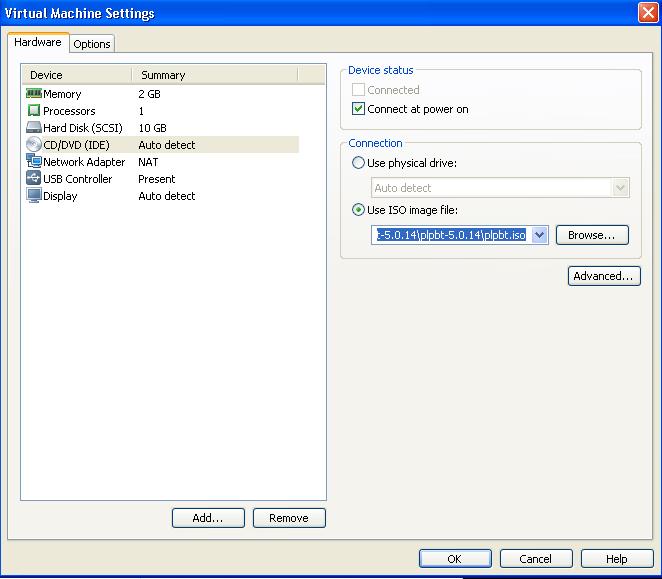Image resolution: width=662 pixels, height=579 pixels.
Task: Select the Network Adapter row label
Action: [84, 162]
